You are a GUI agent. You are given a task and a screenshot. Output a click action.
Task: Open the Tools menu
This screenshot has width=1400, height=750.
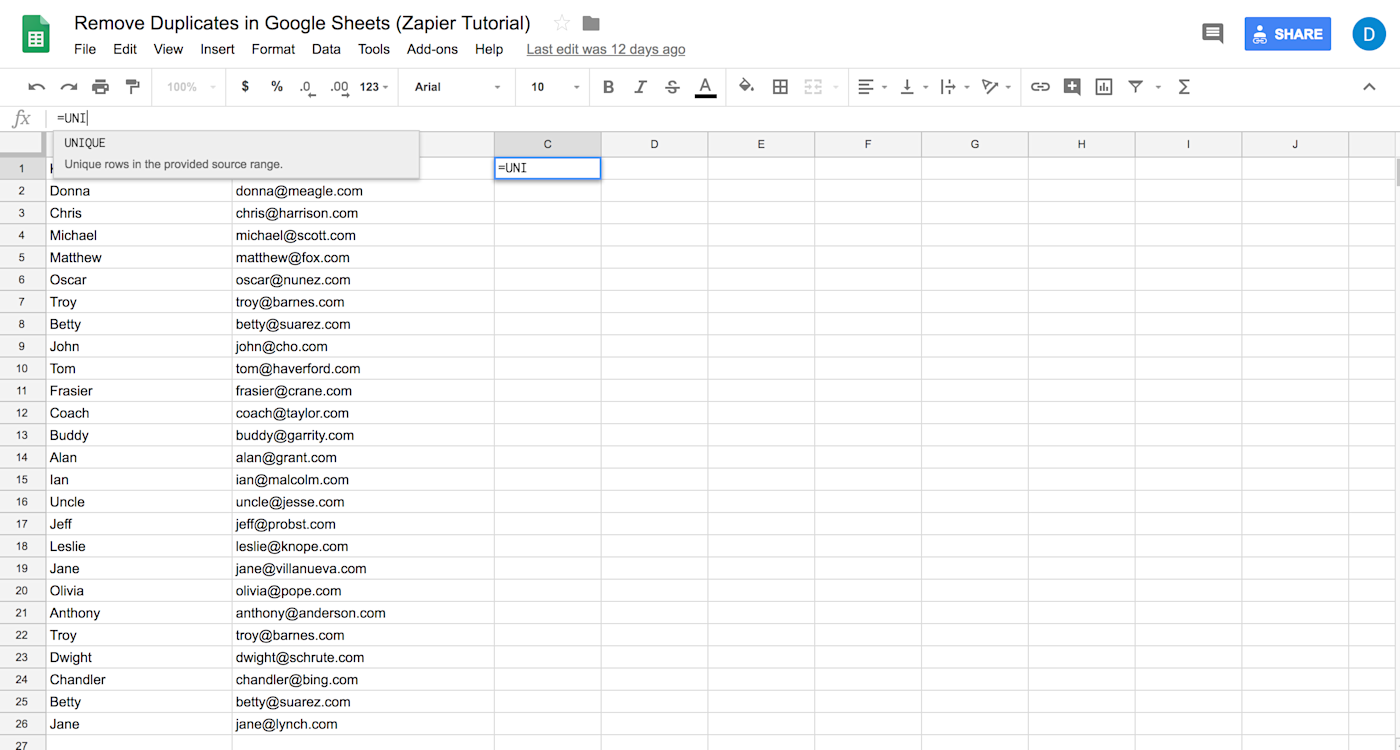pyautogui.click(x=374, y=49)
